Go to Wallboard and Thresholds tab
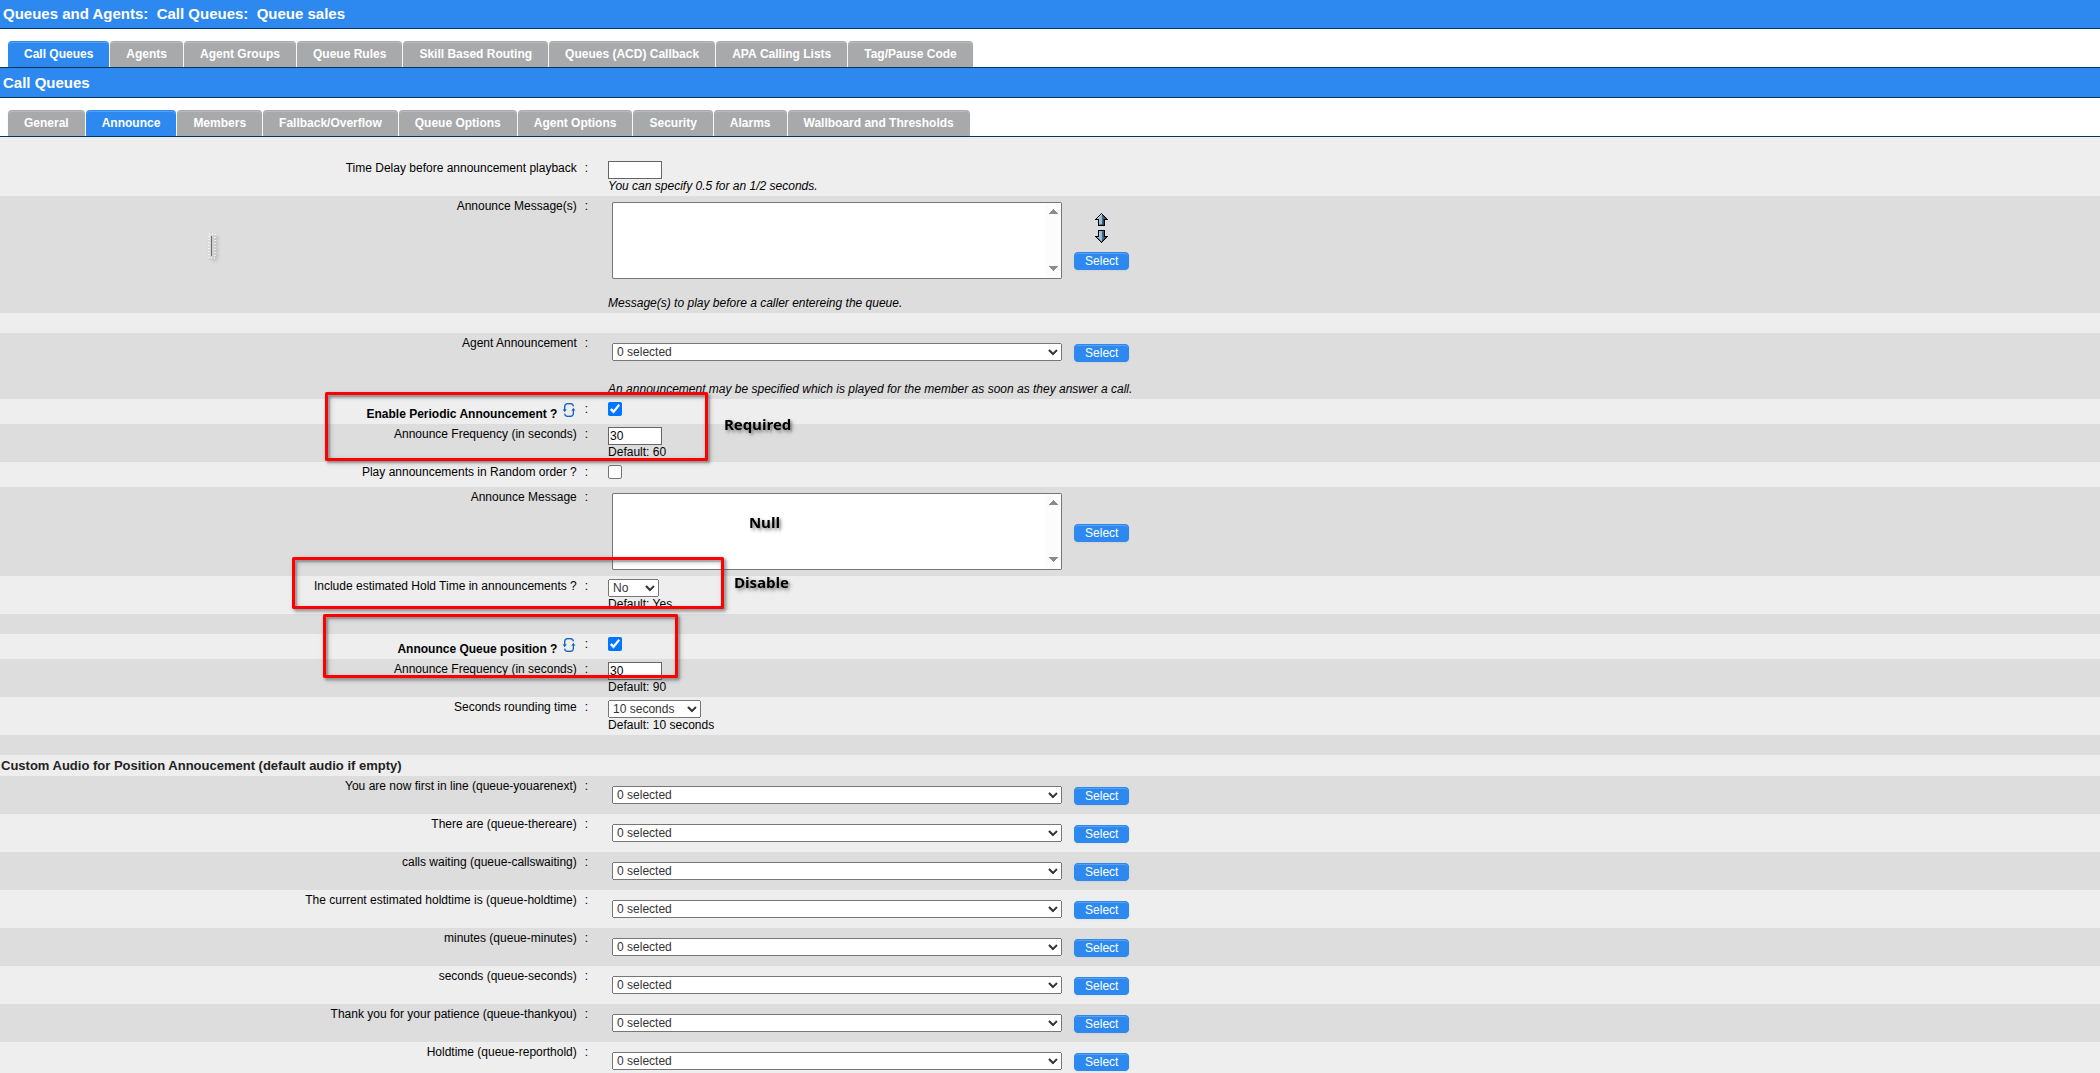Screen dimensions: 2100x1073 coord(877,123)
